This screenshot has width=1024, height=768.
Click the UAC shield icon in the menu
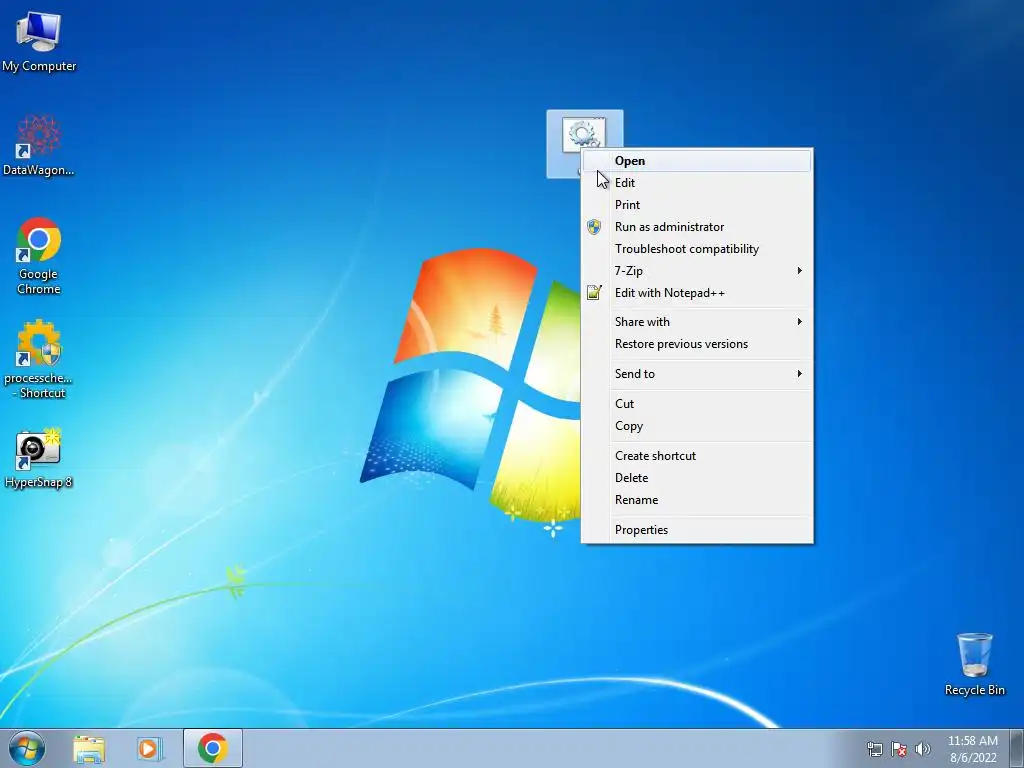click(x=594, y=227)
